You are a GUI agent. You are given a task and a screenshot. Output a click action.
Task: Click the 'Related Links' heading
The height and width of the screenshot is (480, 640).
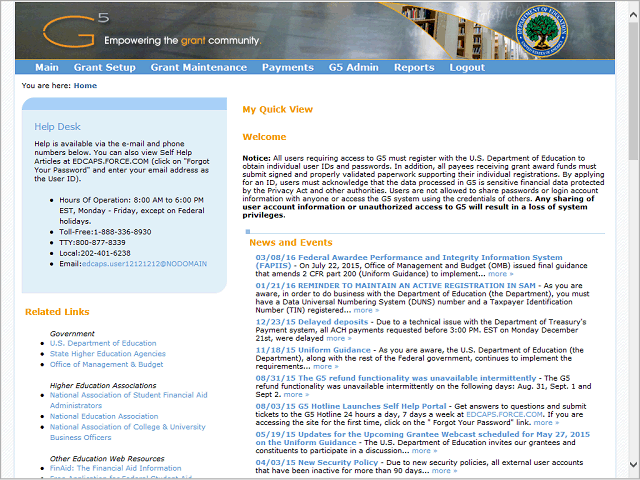[x=57, y=312]
